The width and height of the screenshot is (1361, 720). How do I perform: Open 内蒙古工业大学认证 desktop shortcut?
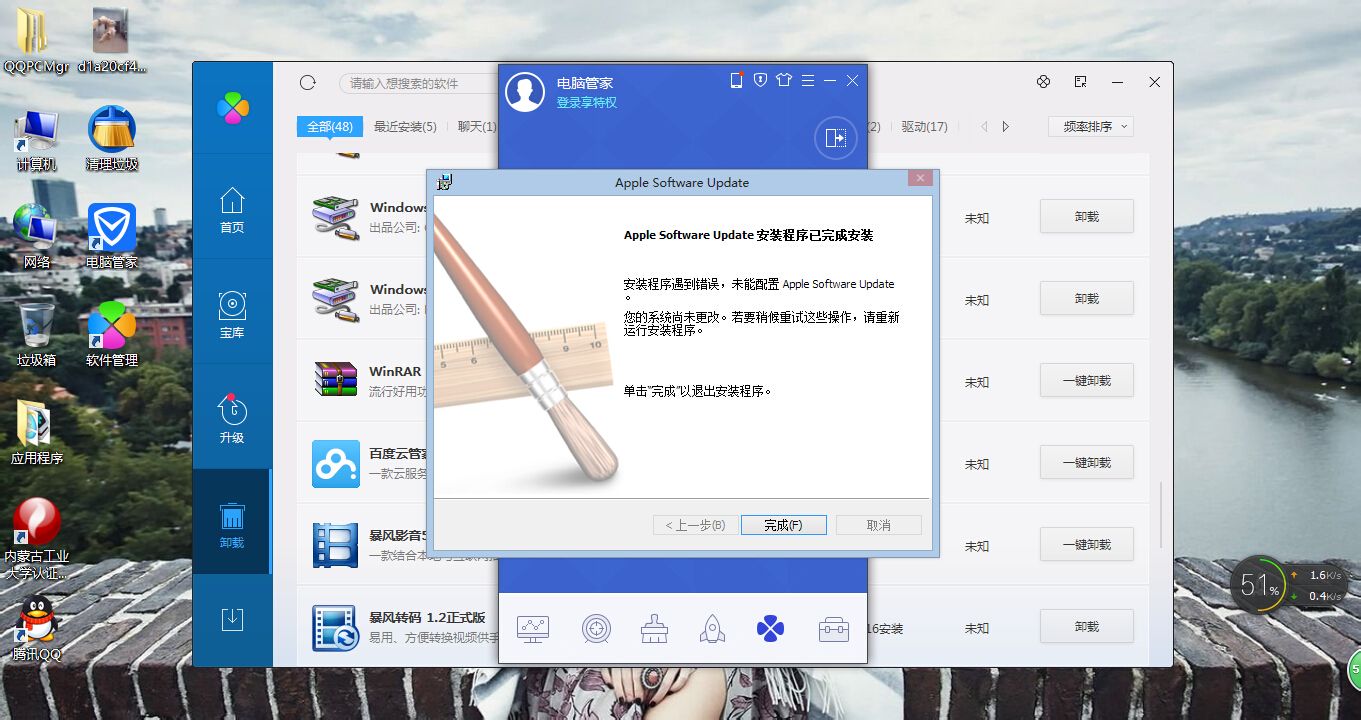point(37,539)
